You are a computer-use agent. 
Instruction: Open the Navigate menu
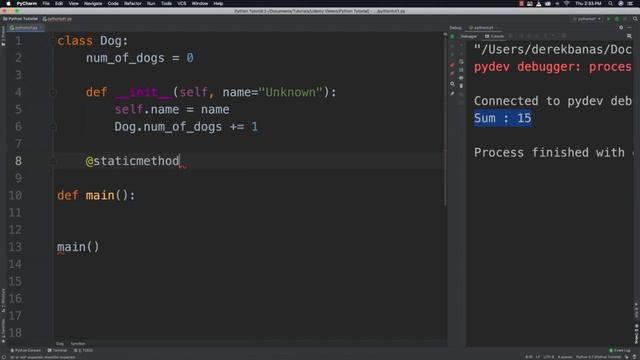(x=93, y=3)
